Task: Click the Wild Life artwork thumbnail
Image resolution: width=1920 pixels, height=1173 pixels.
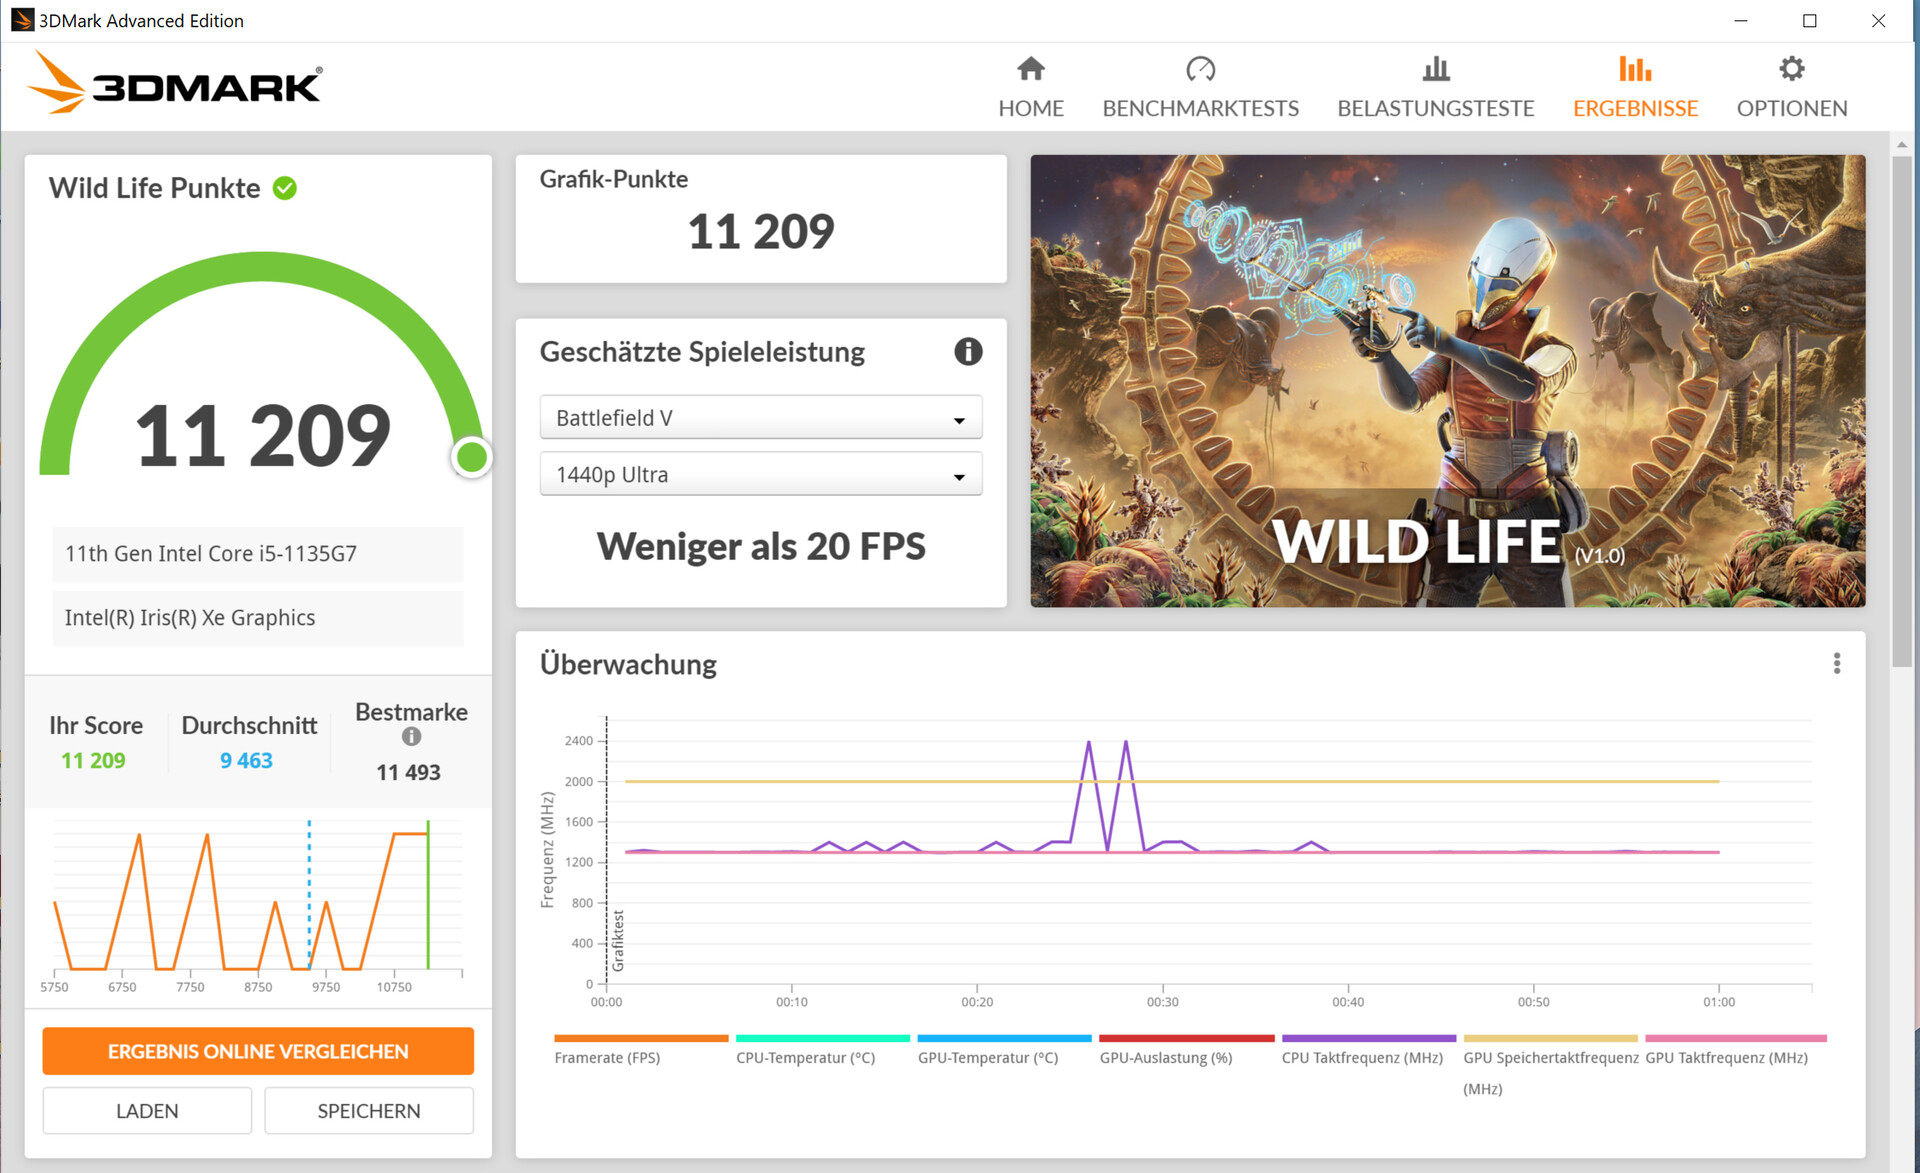Action: (1447, 380)
